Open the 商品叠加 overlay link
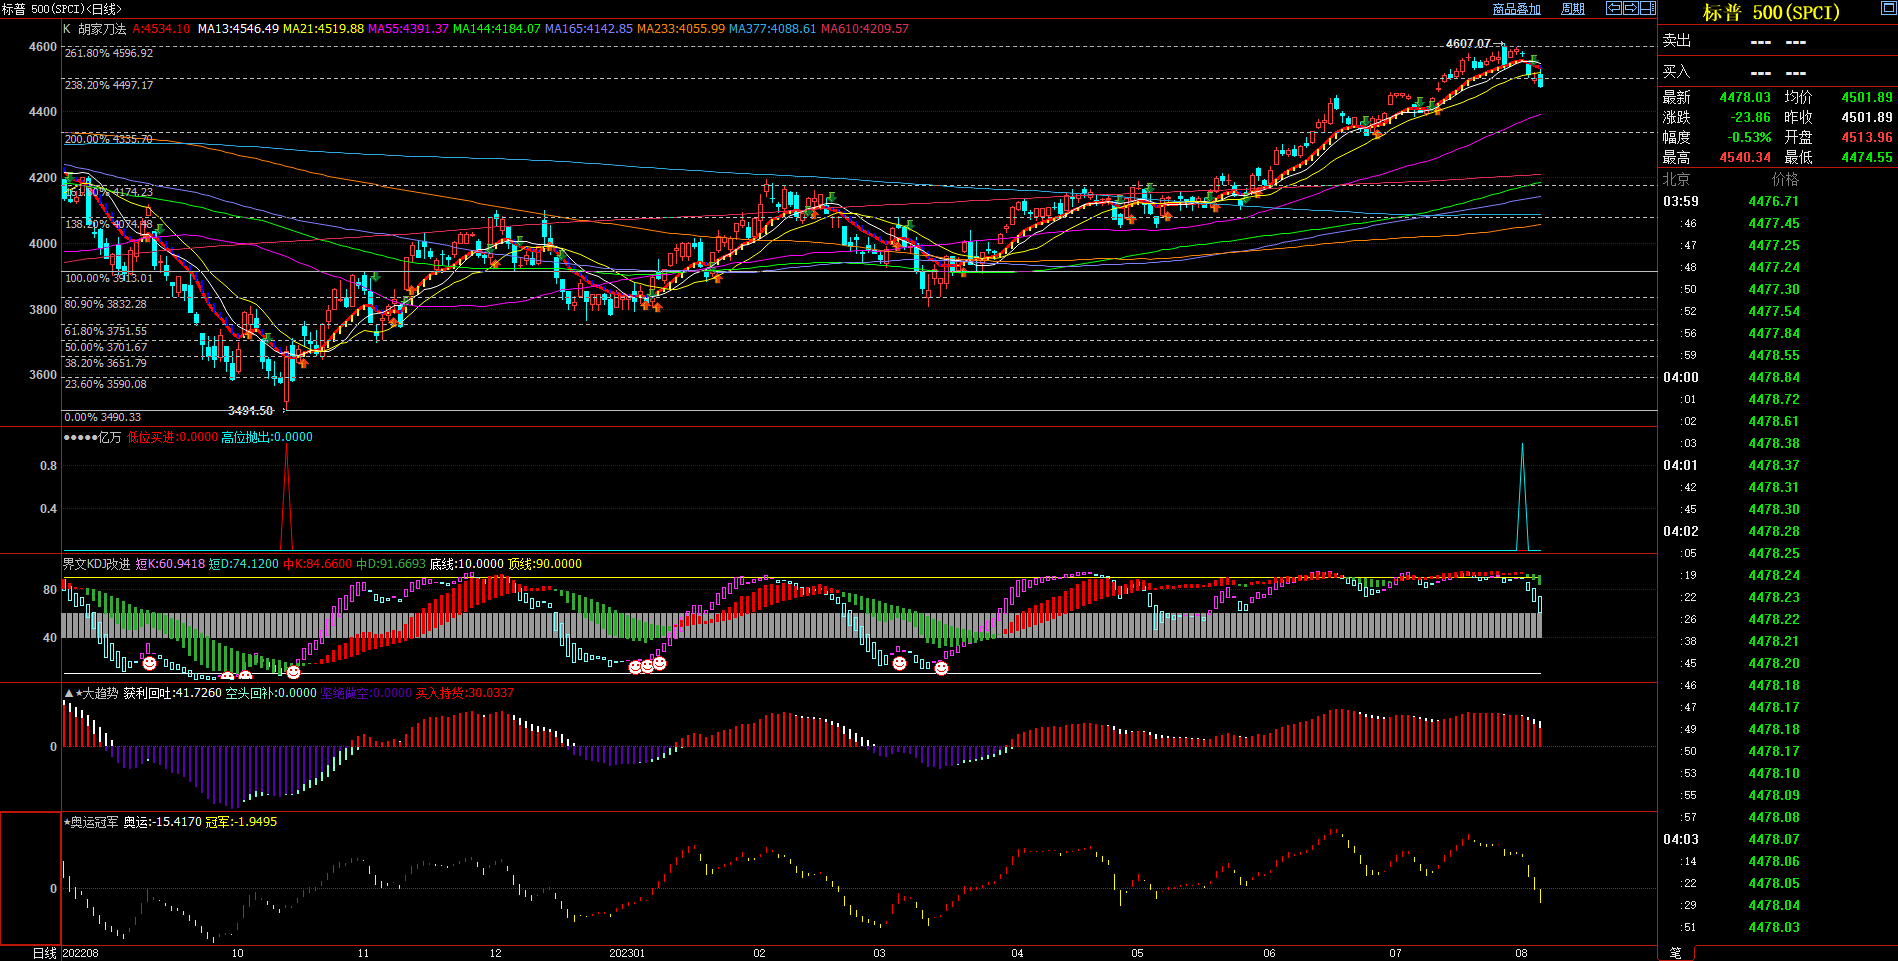This screenshot has width=1898, height=961. click(1516, 9)
